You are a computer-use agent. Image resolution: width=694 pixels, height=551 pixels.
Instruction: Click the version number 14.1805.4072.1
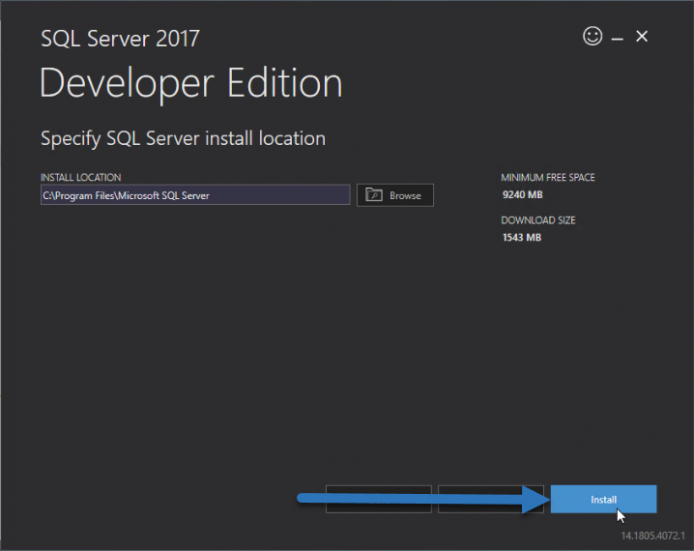[653, 536]
